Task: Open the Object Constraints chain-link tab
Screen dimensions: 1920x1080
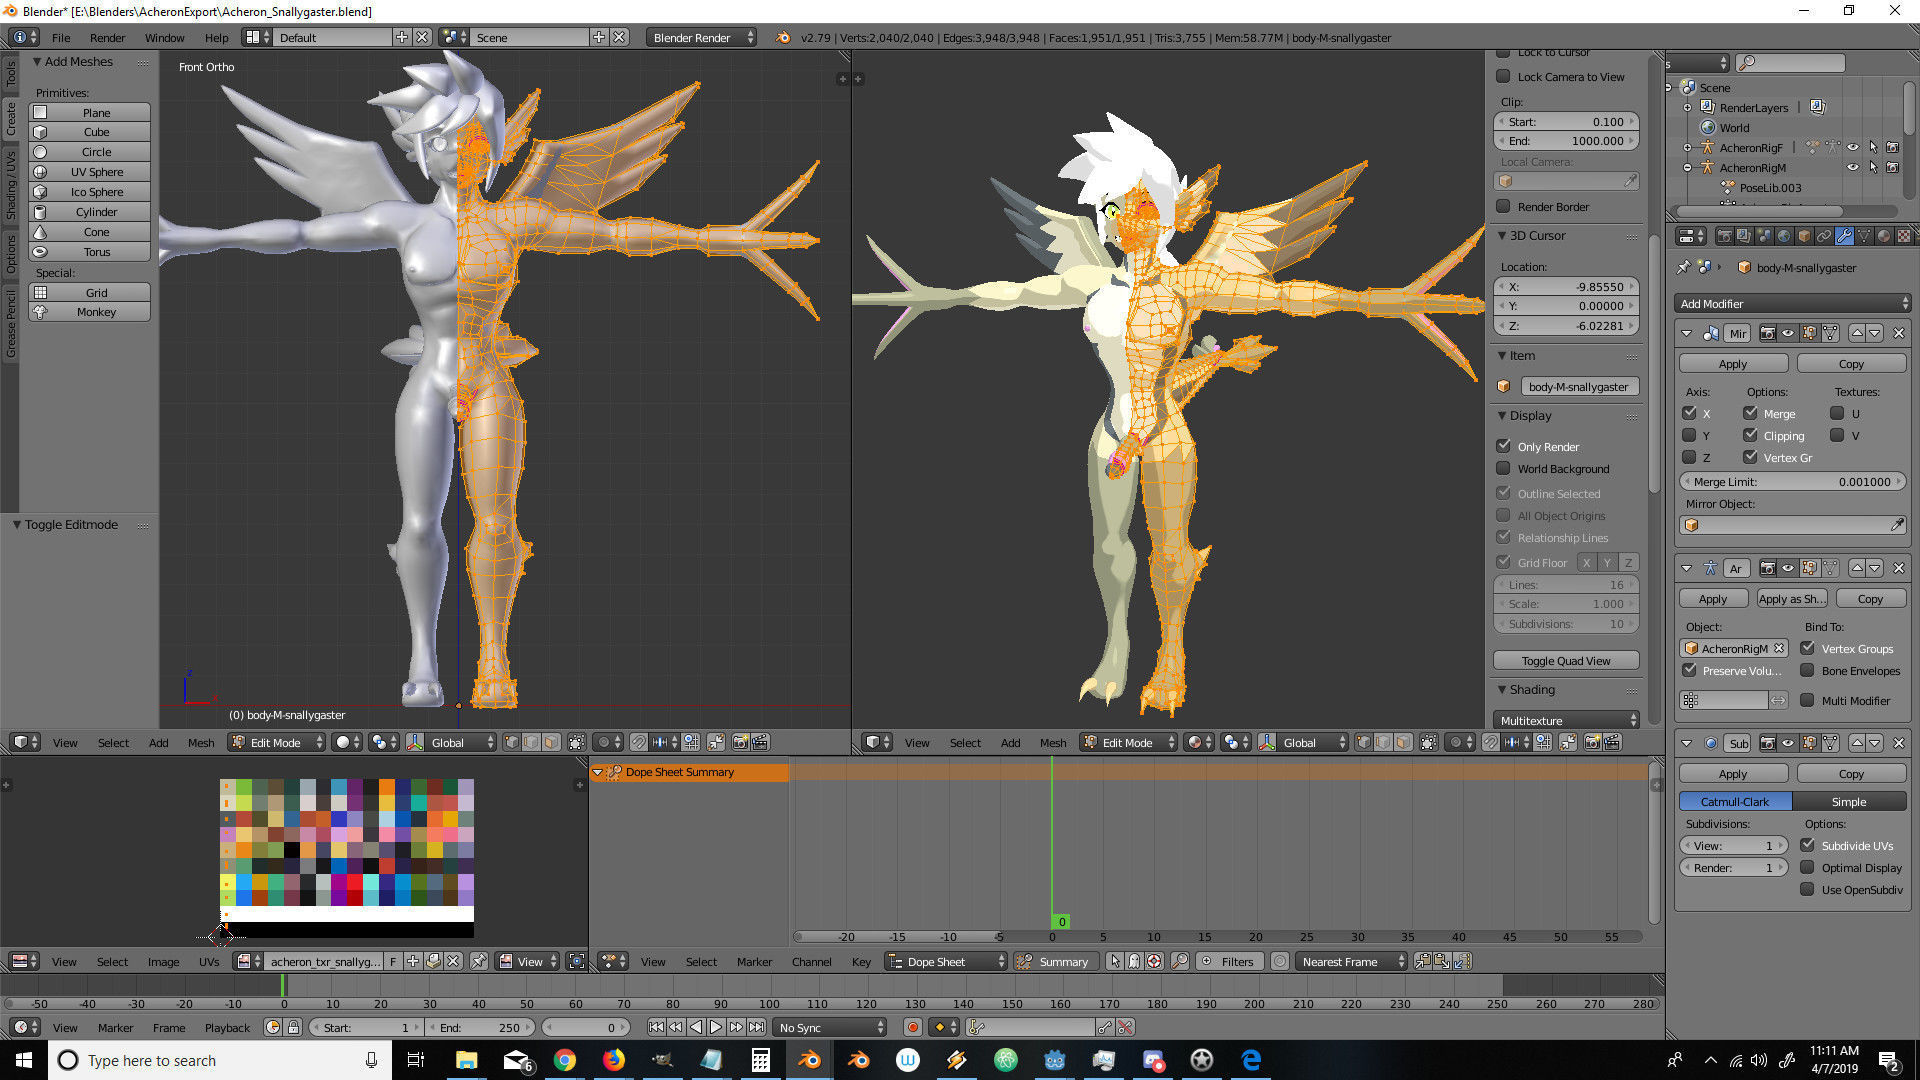Action: pos(1824,236)
